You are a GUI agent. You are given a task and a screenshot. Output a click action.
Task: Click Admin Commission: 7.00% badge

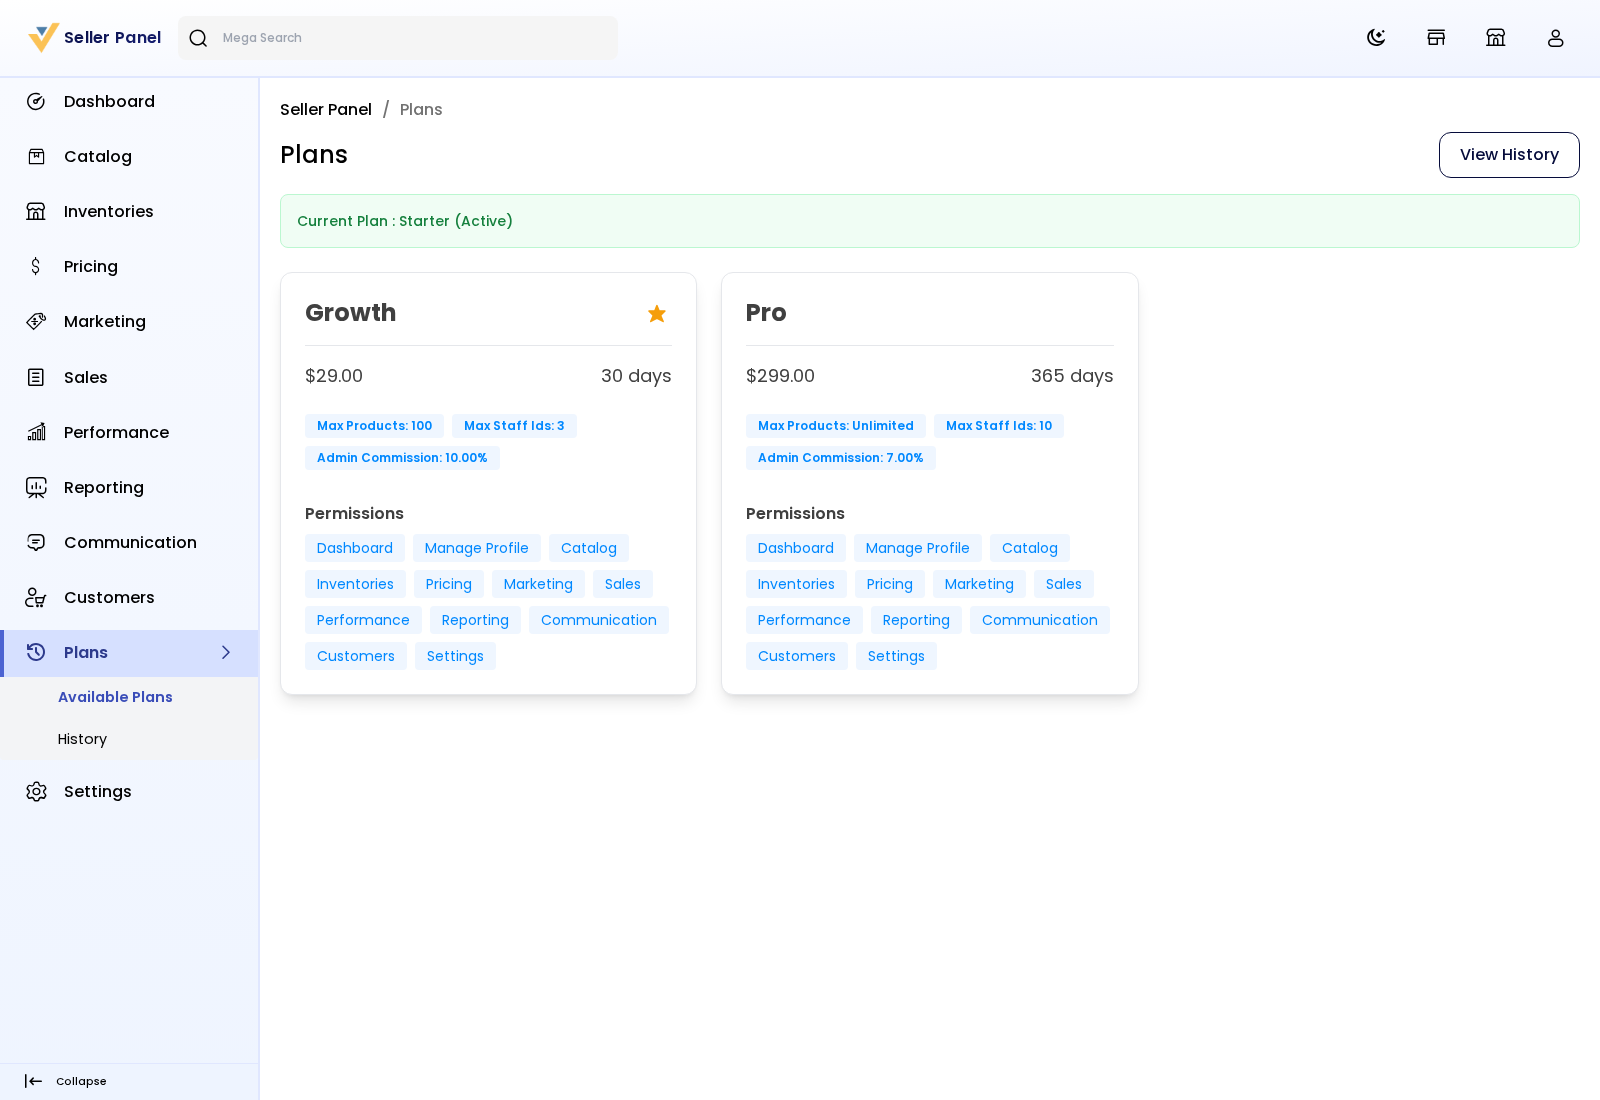(x=841, y=458)
